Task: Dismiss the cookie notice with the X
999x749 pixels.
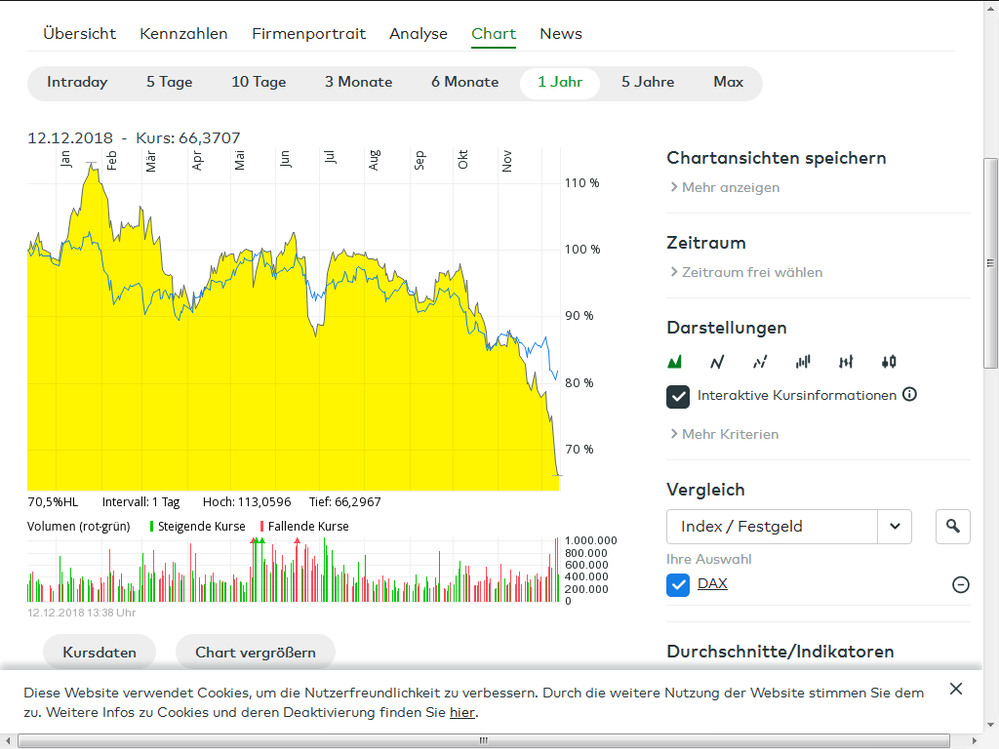Action: point(955,688)
